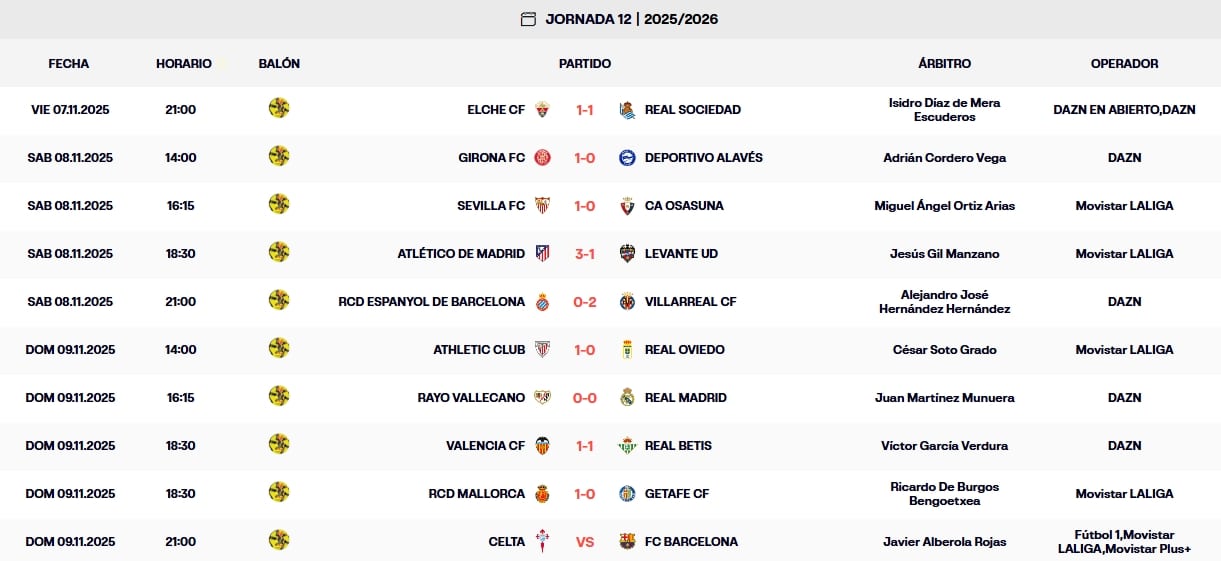Viewport: 1221px width, 561px height.
Task: Click the match ball icon in Celta row
Action: [279, 541]
